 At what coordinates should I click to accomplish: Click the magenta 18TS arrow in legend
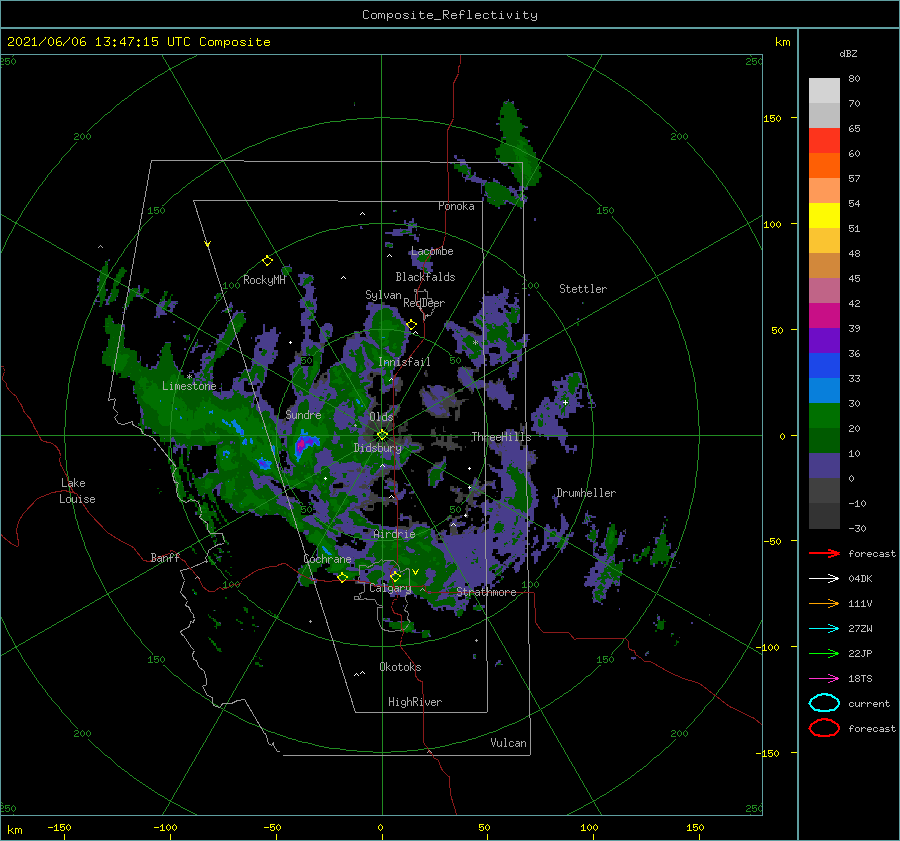[x=824, y=679]
